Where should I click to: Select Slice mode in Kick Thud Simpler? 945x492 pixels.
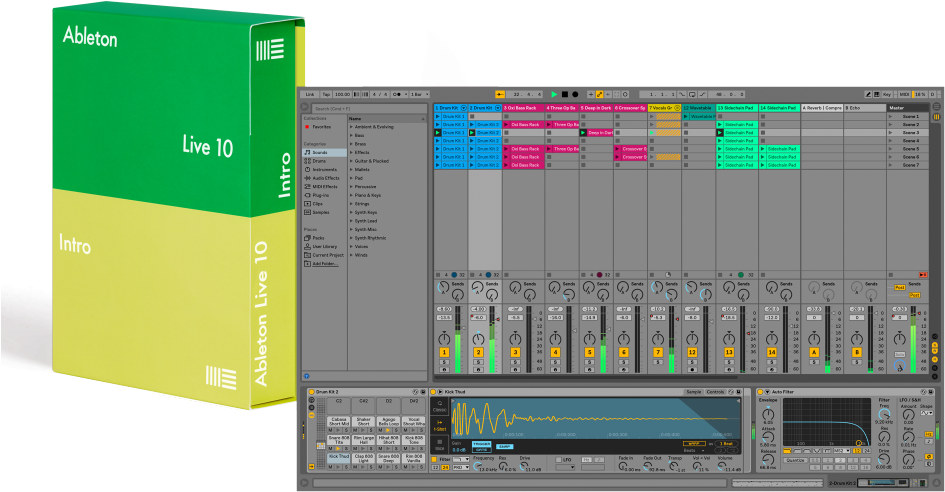[x=440, y=444]
